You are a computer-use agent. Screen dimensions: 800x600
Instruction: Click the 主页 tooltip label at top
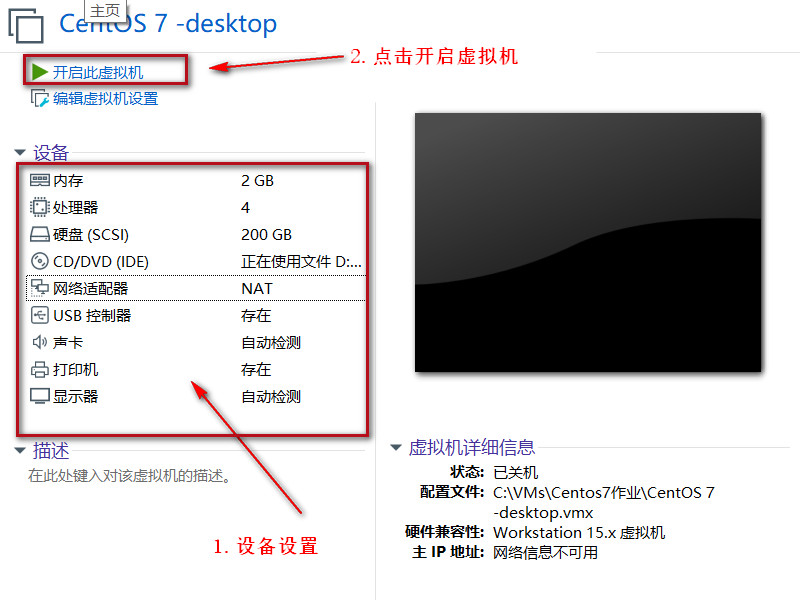pos(105,10)
